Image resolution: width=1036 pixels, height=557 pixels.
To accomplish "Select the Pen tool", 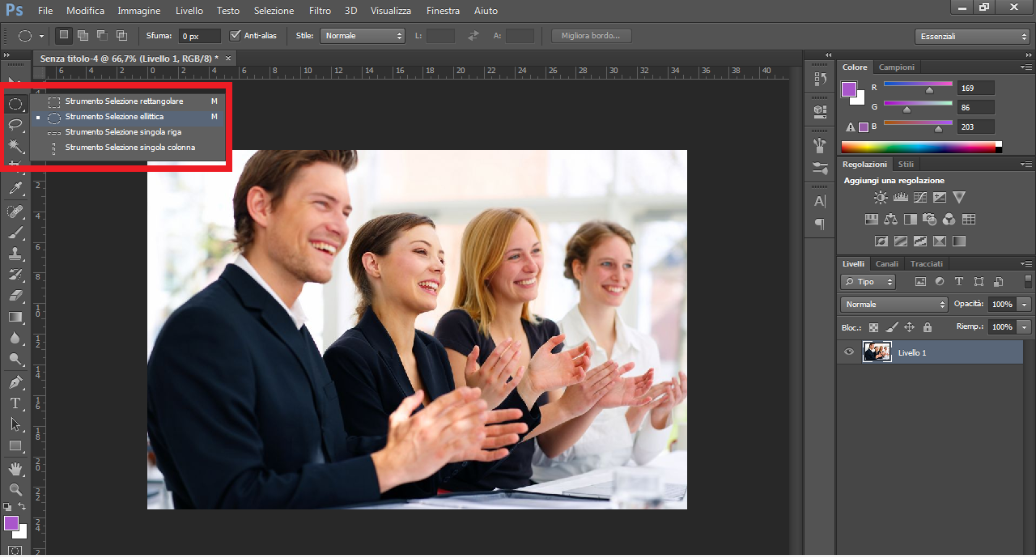I will (15, 382).
